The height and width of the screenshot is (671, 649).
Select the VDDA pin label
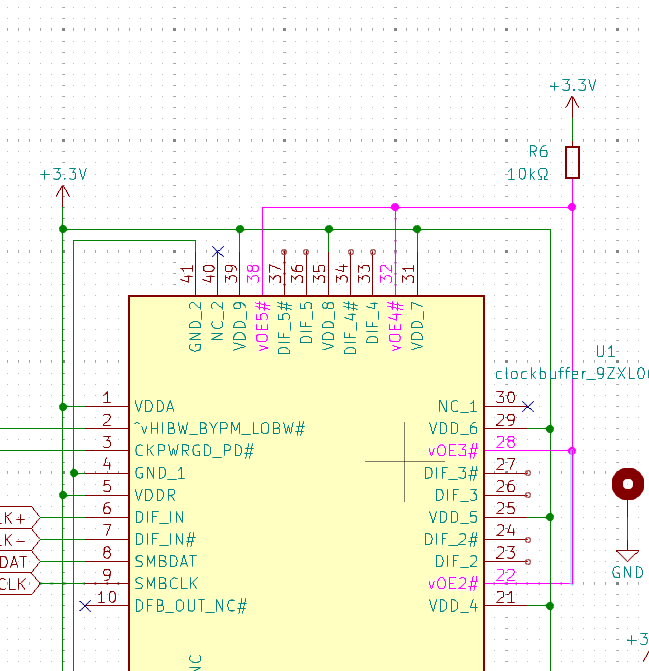tap(154, 407)
